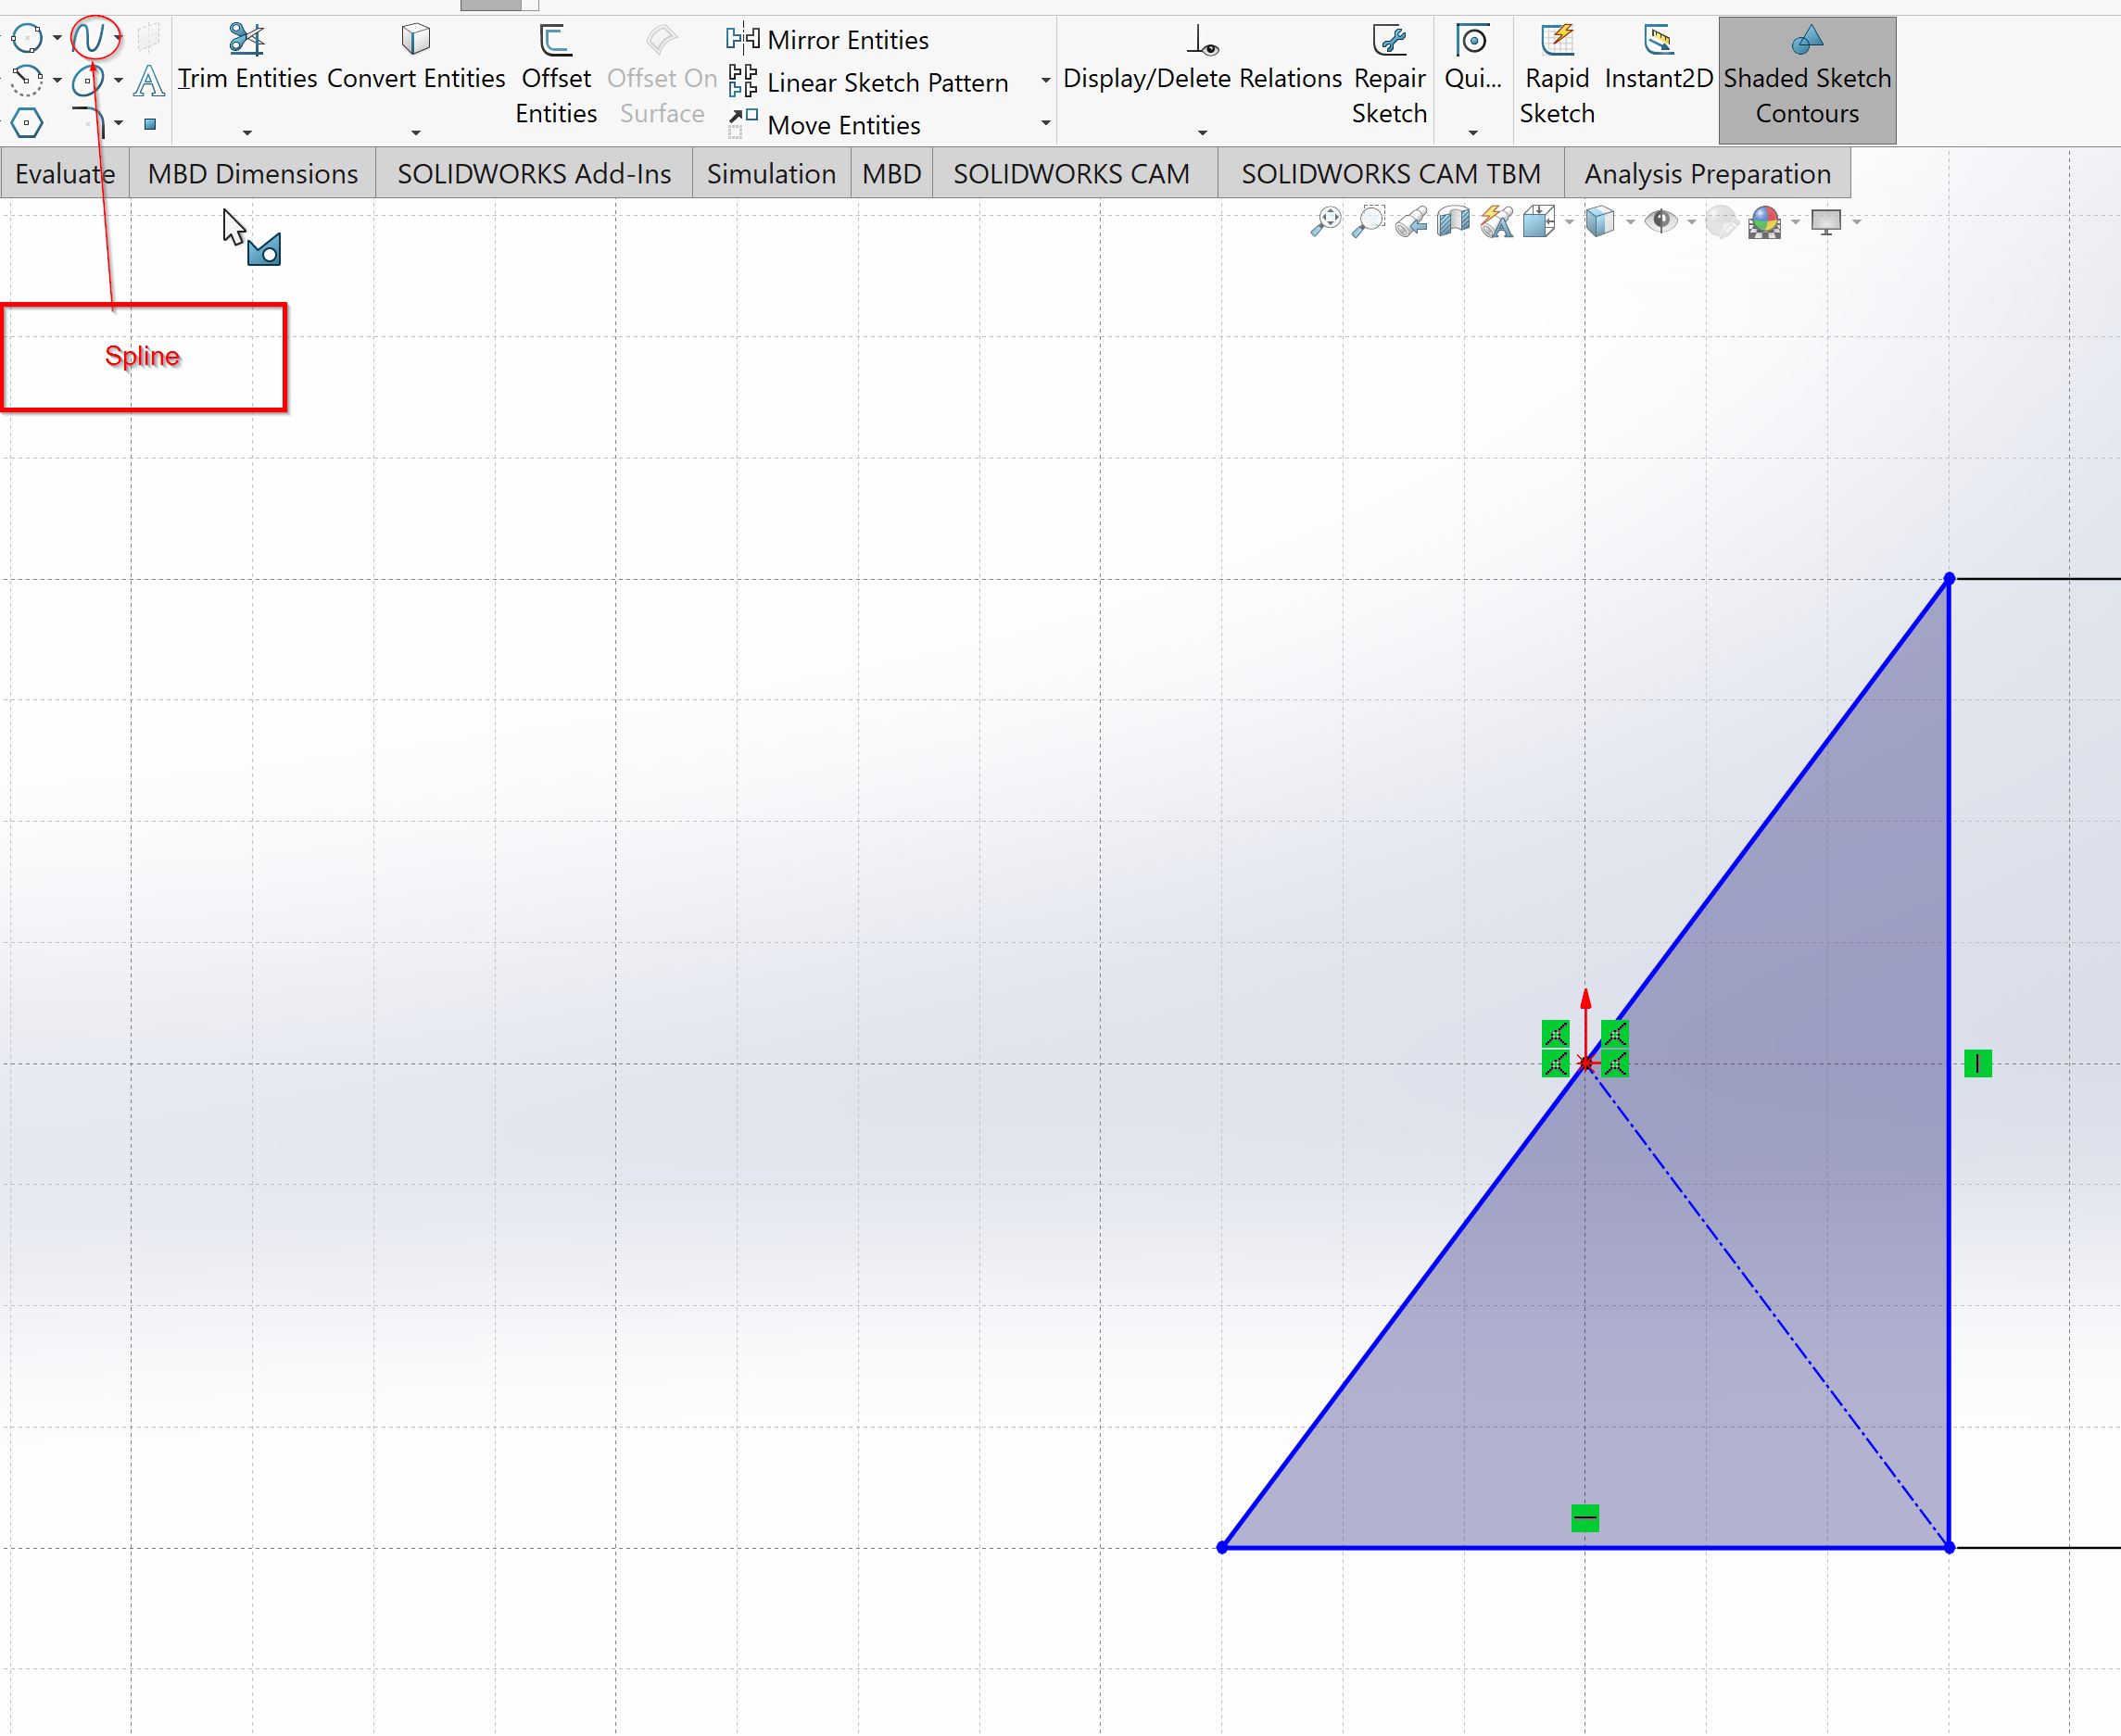The image size is (2121, 1736).
Task: Select bottom-left vertex of triangle sketch
Action: tap(1222, 1548)
